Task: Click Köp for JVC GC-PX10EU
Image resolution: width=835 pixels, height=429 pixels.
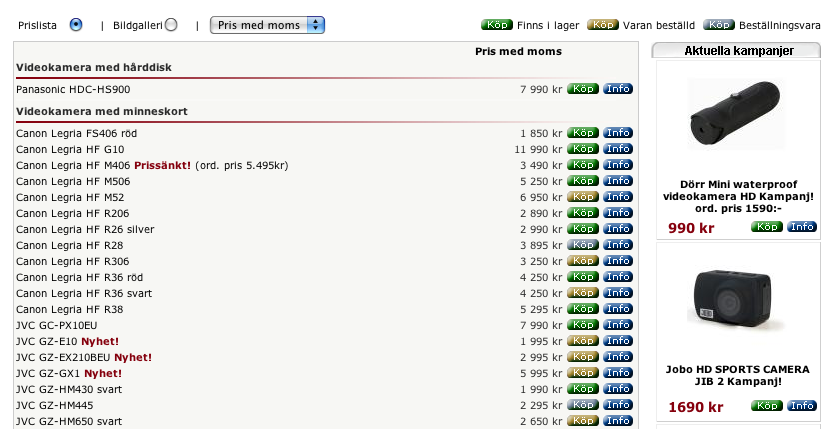Action: [583, 324]
